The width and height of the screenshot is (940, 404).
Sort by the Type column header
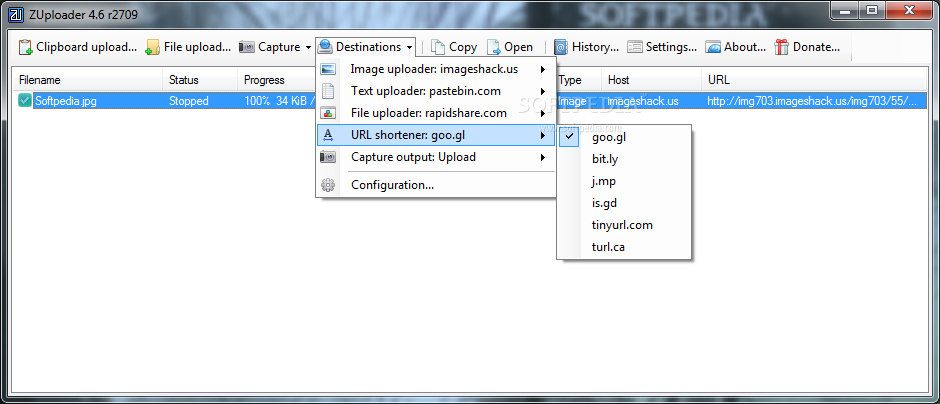pyautogui.click(x=579, y=80)
